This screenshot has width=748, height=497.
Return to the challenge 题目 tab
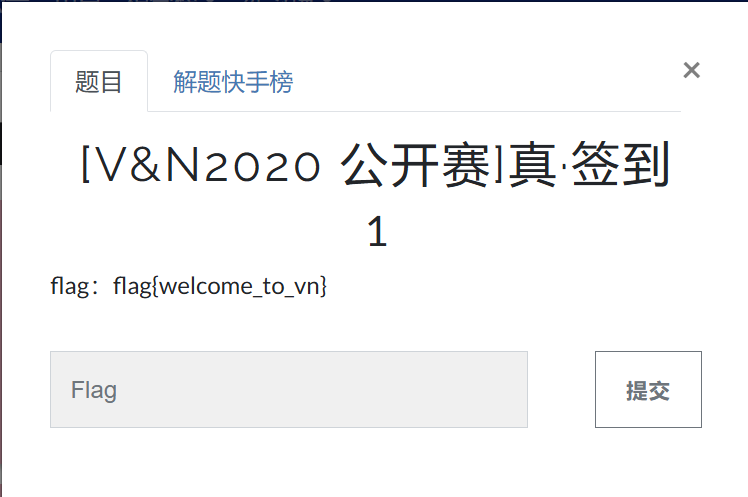click(99, 81)
